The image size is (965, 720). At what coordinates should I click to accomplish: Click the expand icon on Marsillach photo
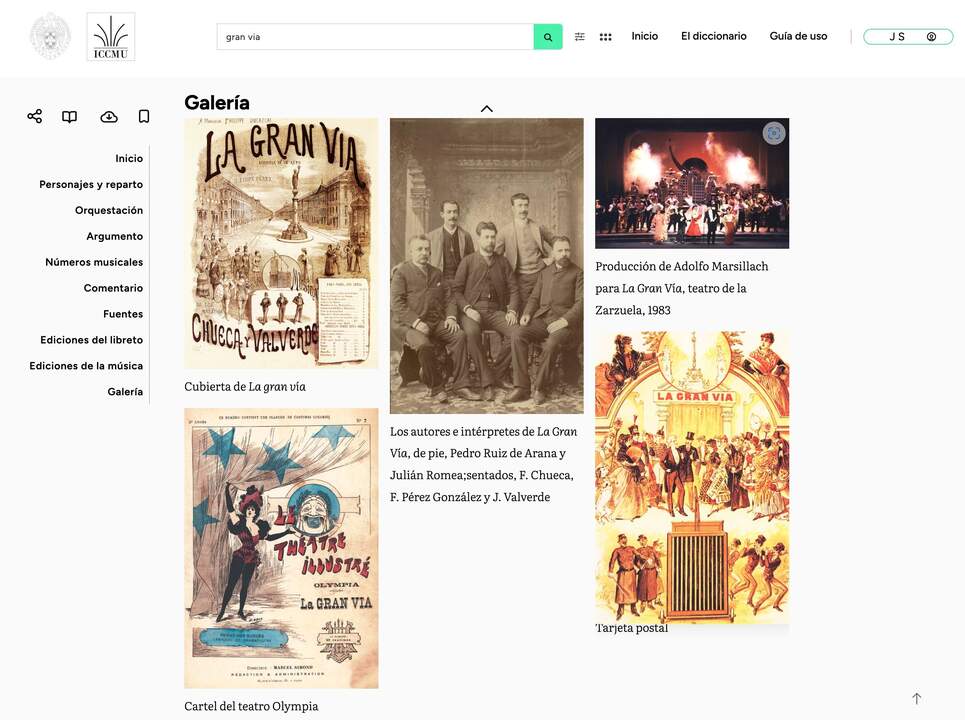pyautogui.click(x=774, y=133)
